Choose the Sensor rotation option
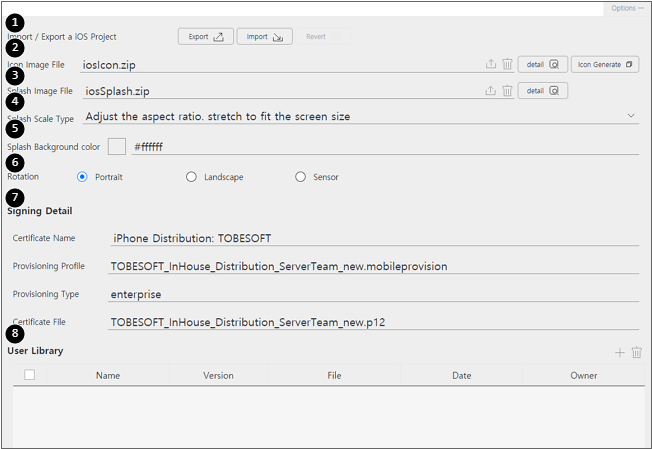 coord(301,177)
